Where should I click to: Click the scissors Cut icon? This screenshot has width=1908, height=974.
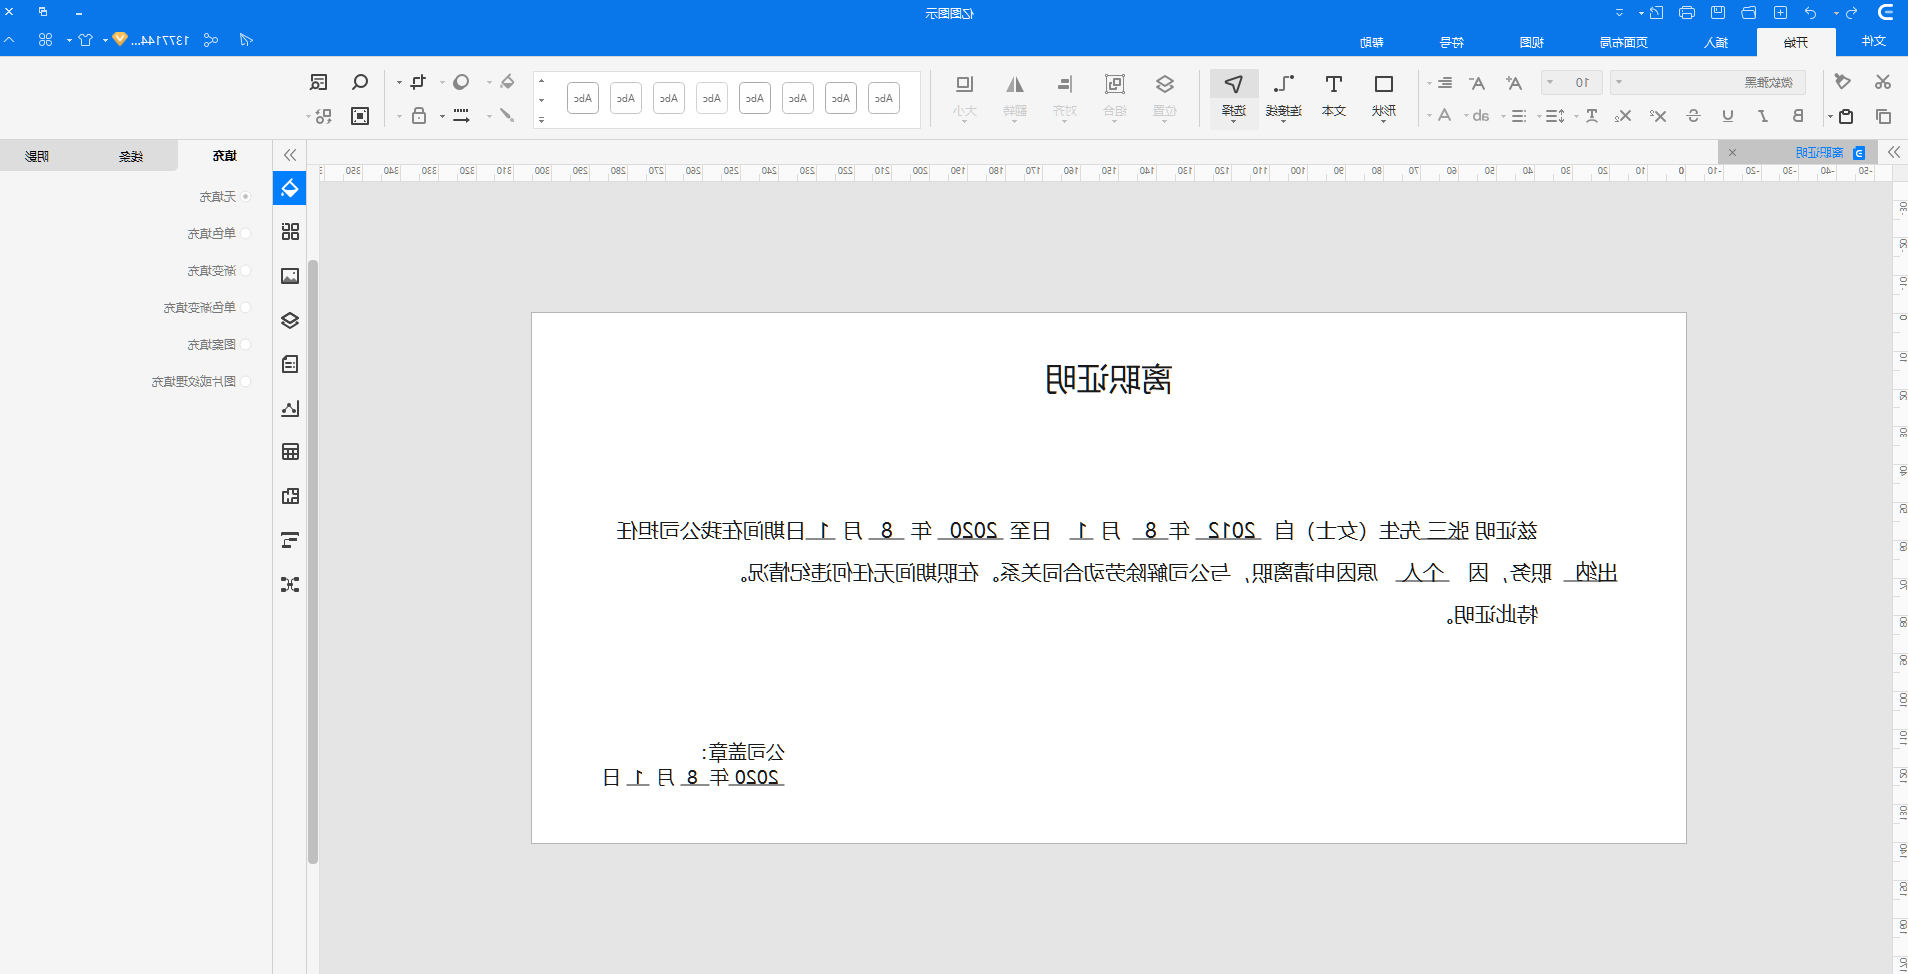[x=1883, y=82]
